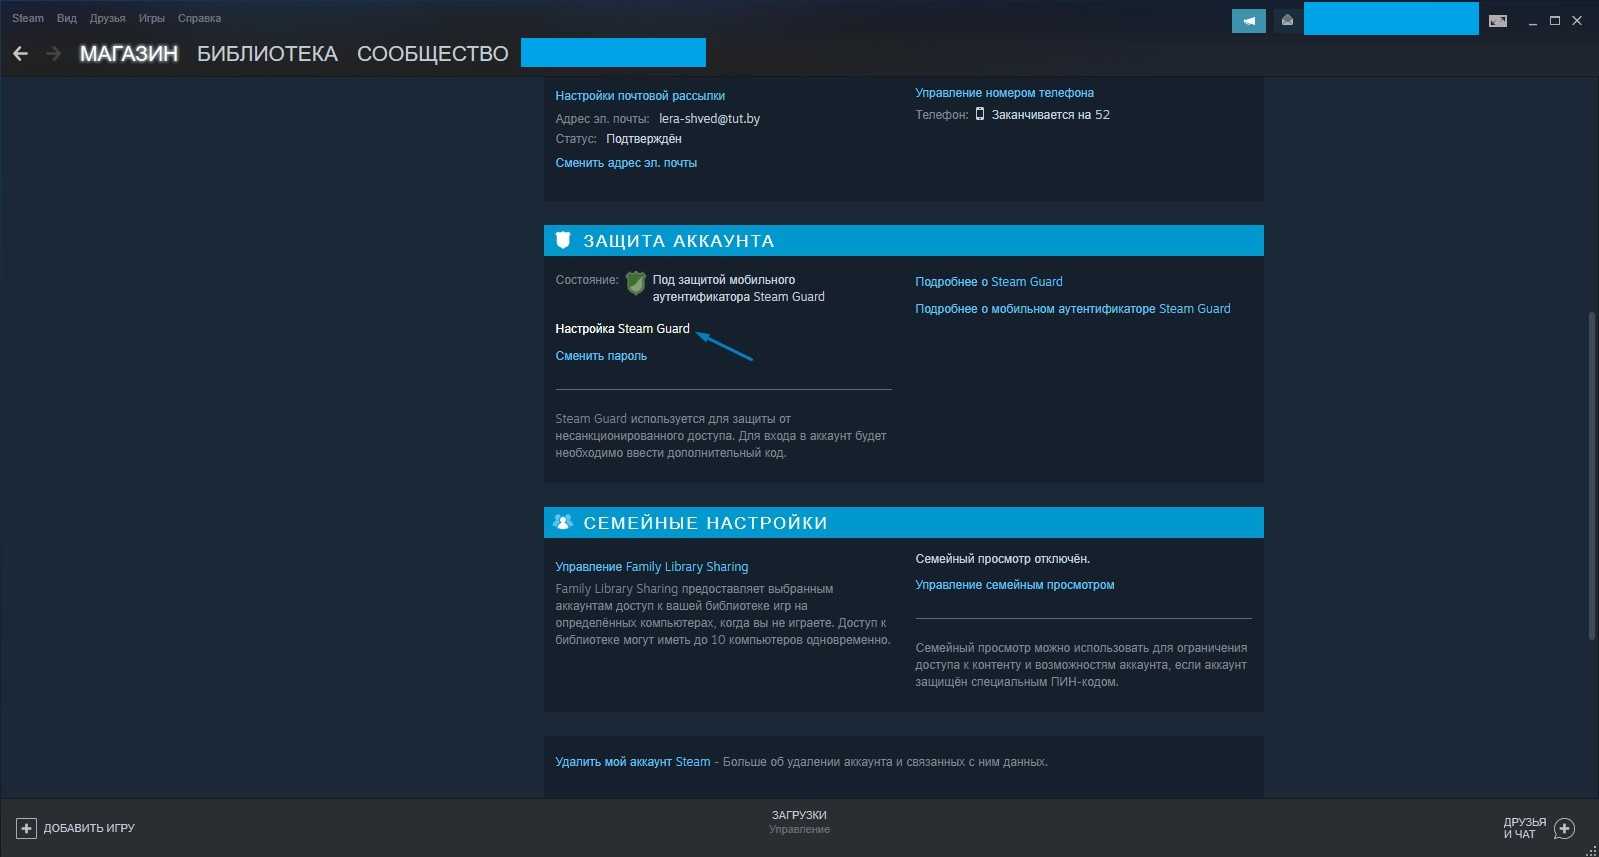Click the green Steam Guard shield icon
The image size is (1599, 857).
point(635,283)
